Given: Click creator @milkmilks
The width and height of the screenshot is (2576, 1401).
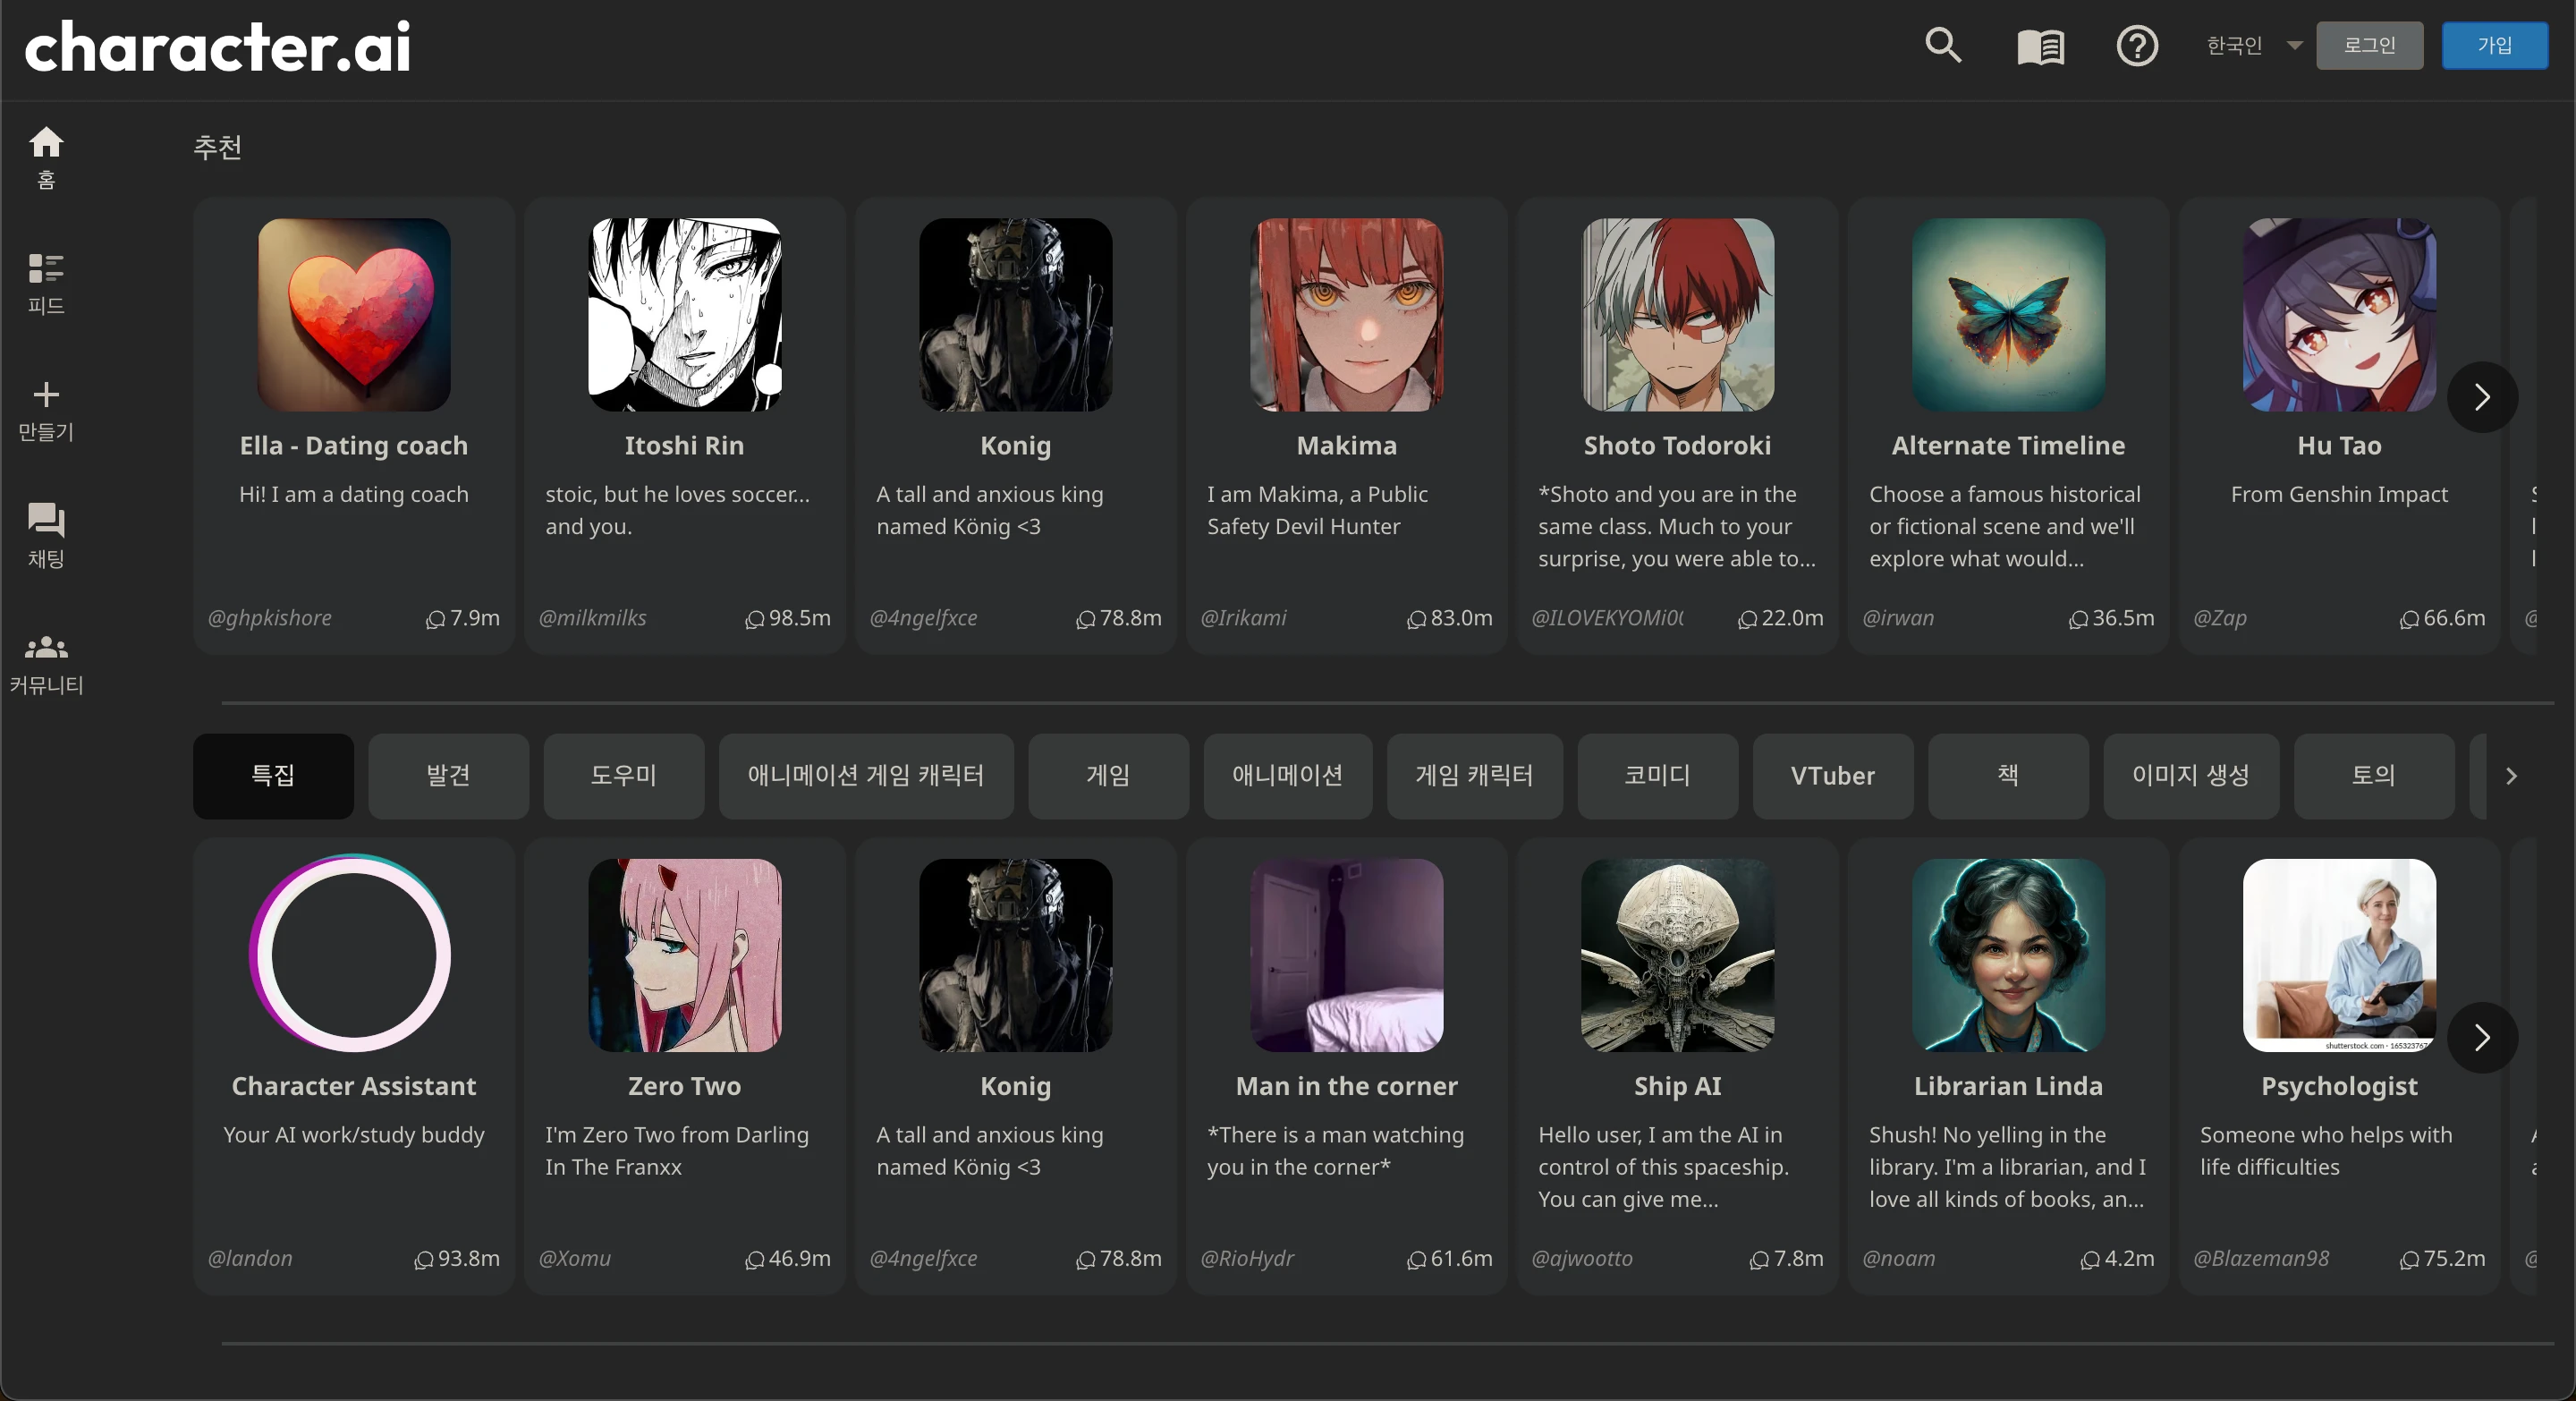Looking at the screenshot, I should 593,619.
